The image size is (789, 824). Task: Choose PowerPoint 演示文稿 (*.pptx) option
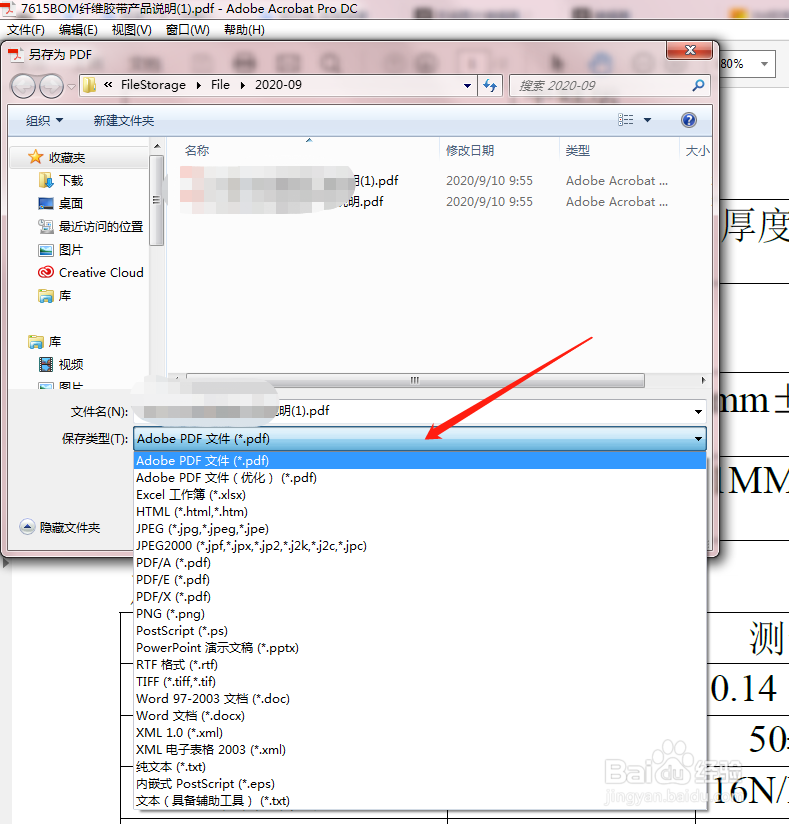pyautogui.click(x=419, y=648)
